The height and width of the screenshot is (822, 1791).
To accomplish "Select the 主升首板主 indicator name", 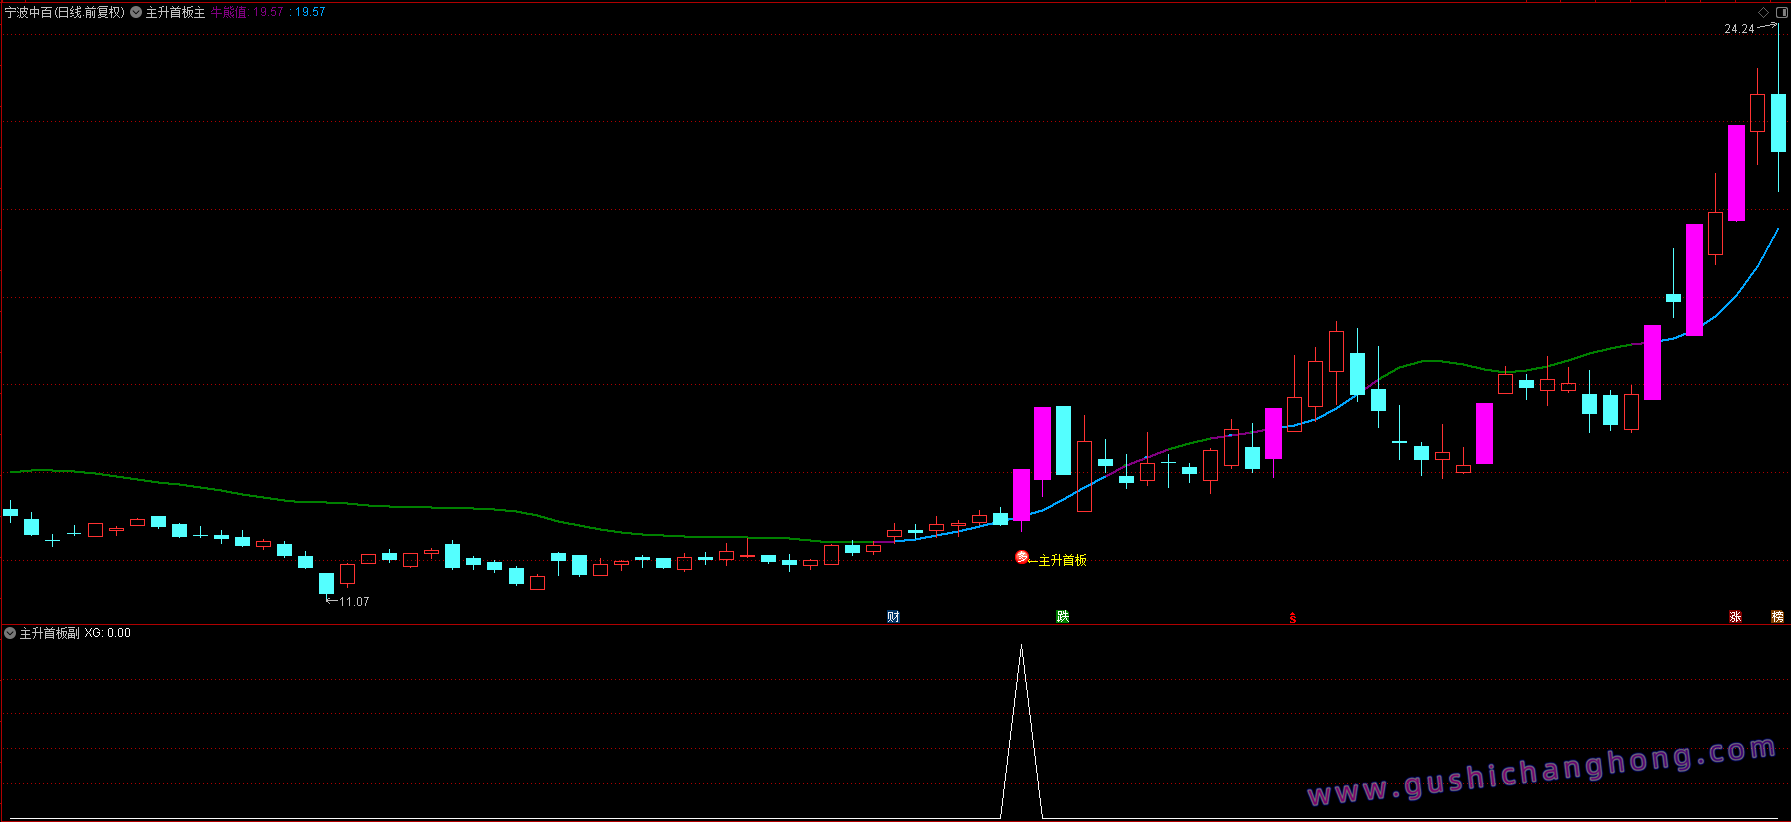I will tap(175, 12).
